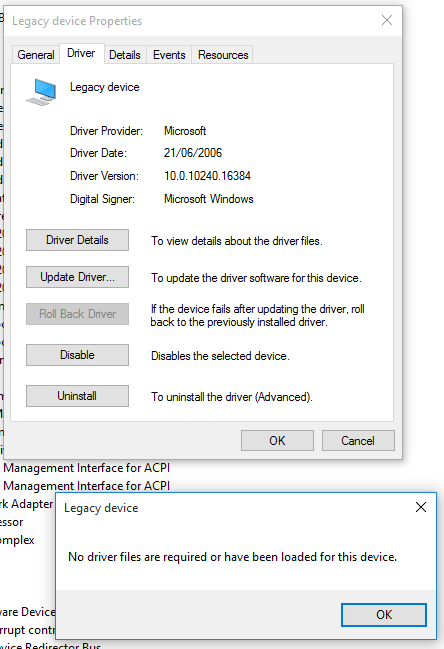Select second Management Interface for ACPI entry
This screenshot has height=649, width=444.
pyautogui.click(x=86, y=486)
